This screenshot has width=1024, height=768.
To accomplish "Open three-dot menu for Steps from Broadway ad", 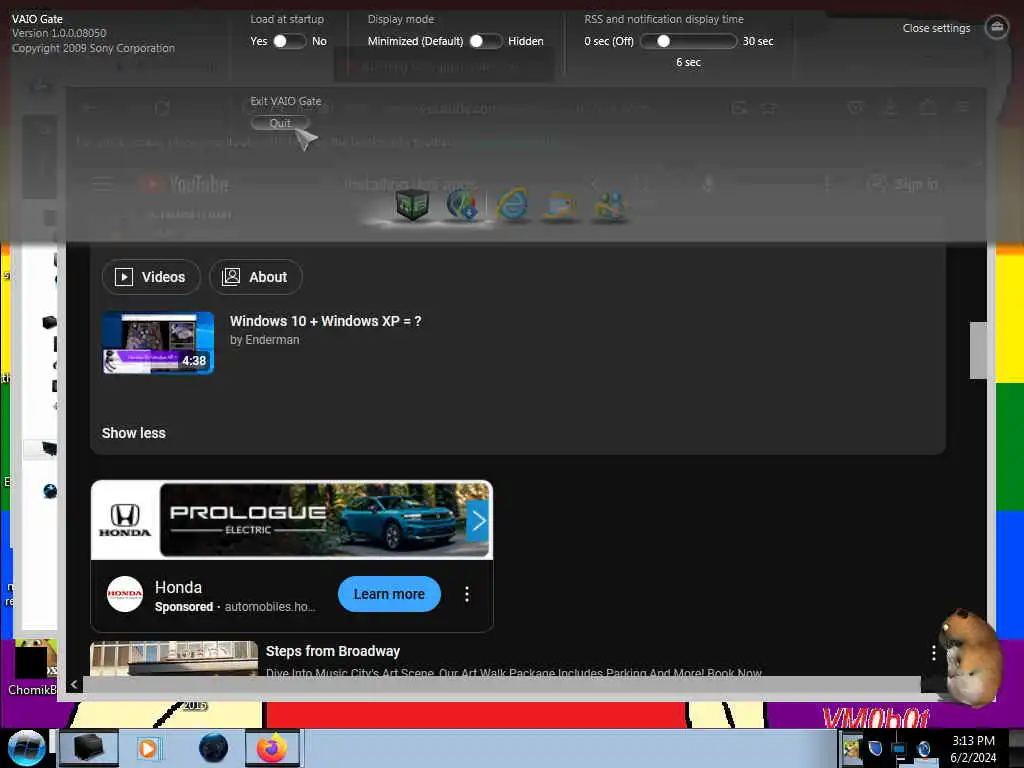I will pos(934,652).
